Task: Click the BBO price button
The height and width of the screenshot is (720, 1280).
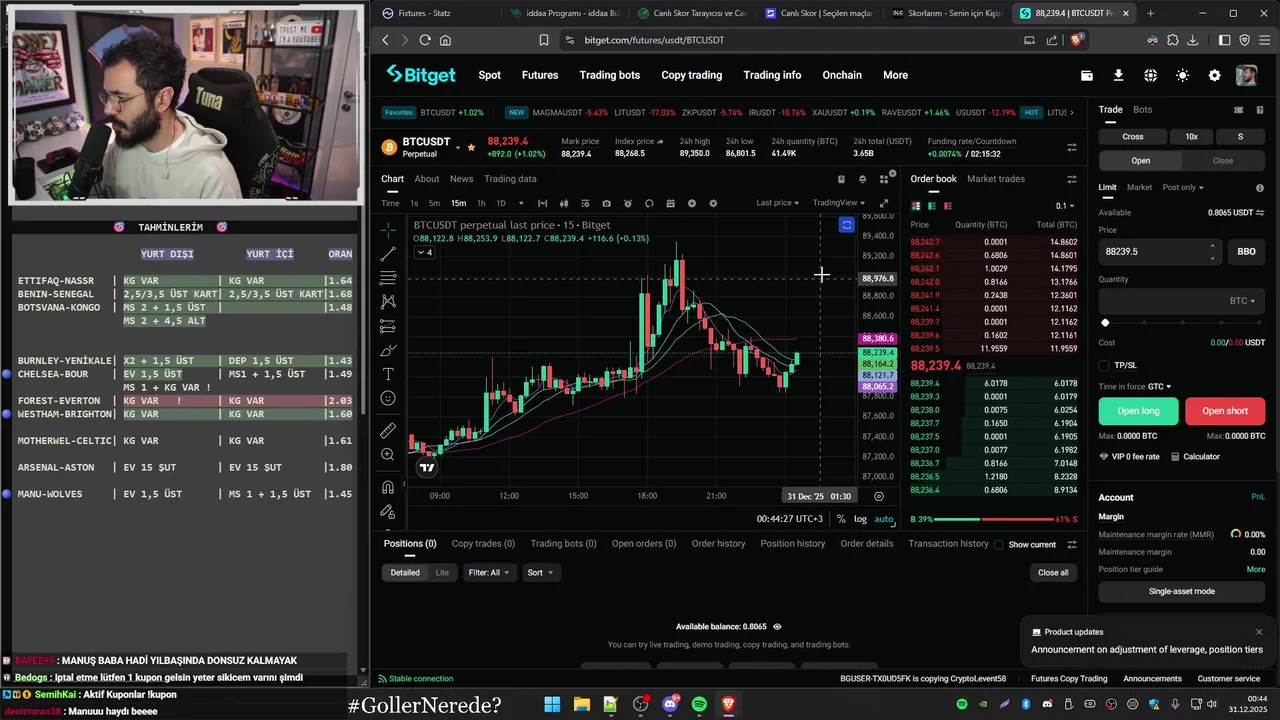Action: [x=1246, y=251]
